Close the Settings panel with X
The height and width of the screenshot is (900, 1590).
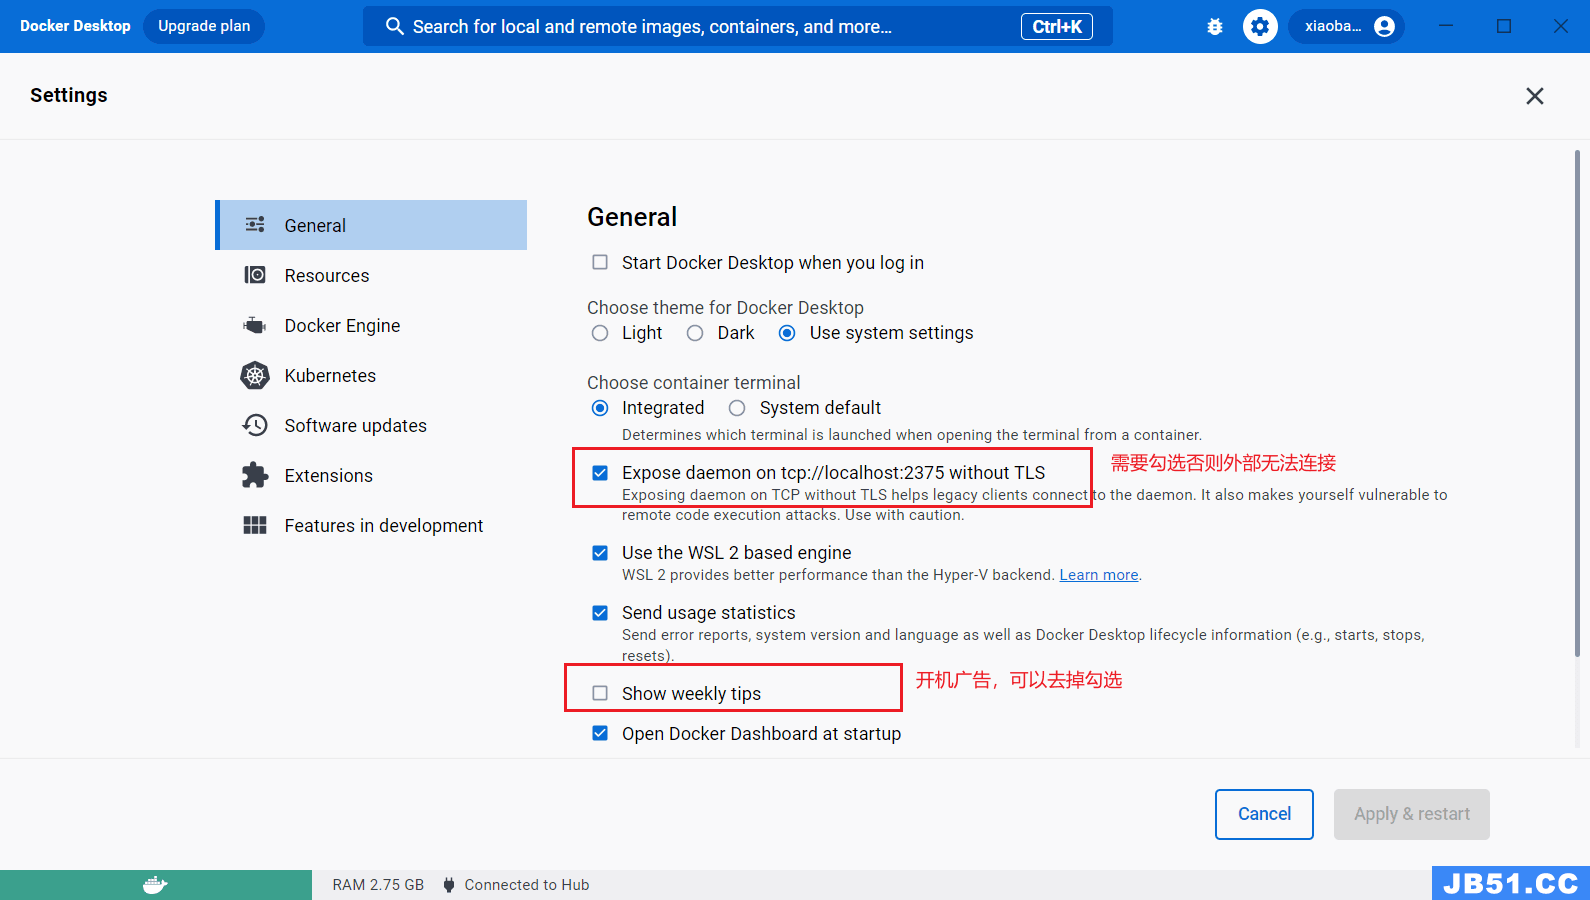tap(1534, 96)
